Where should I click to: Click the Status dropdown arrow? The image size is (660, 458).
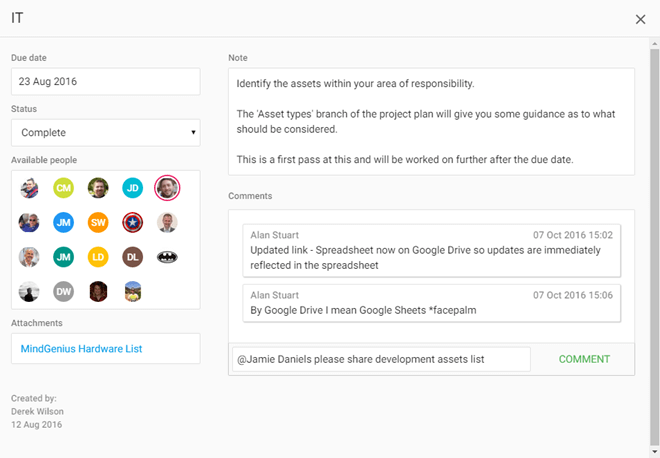click(x=193, y=133)
